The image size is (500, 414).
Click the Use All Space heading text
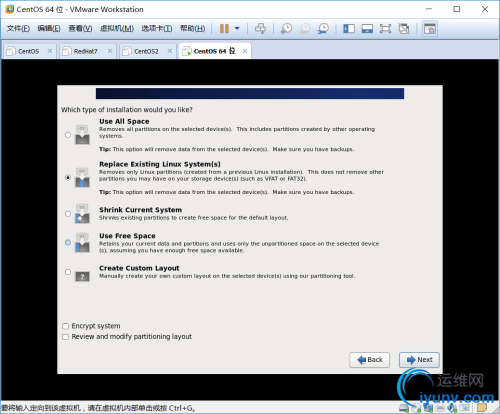(124, 121)
